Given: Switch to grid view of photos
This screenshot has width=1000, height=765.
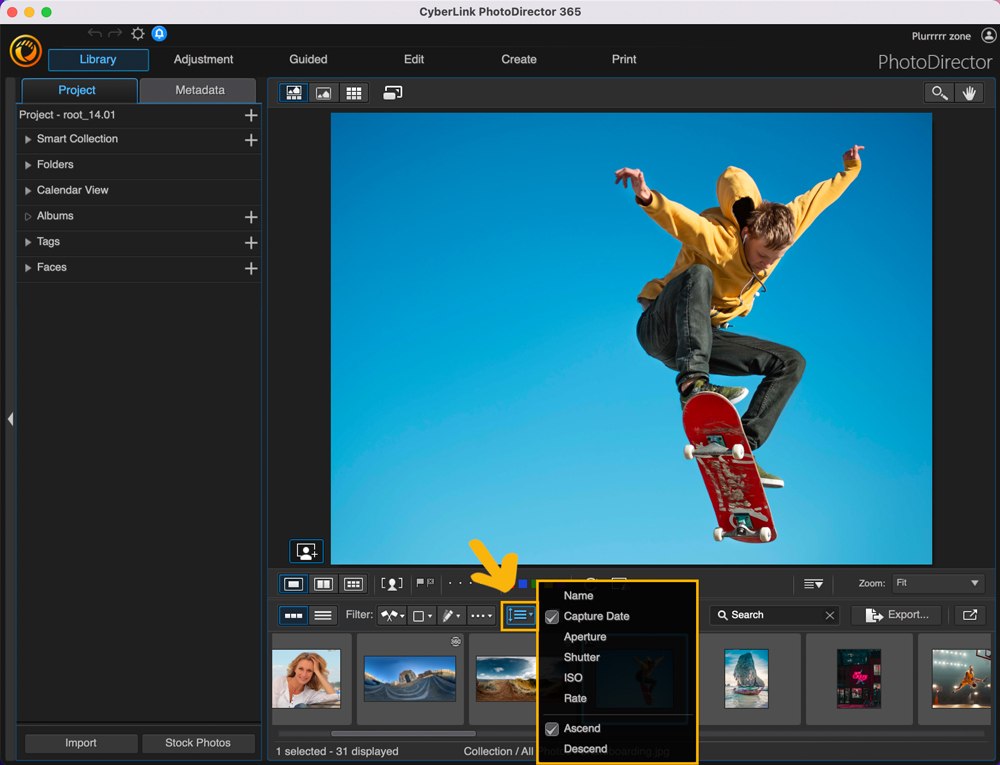Looking at the screenshot, I should click(x=353, y=92).
